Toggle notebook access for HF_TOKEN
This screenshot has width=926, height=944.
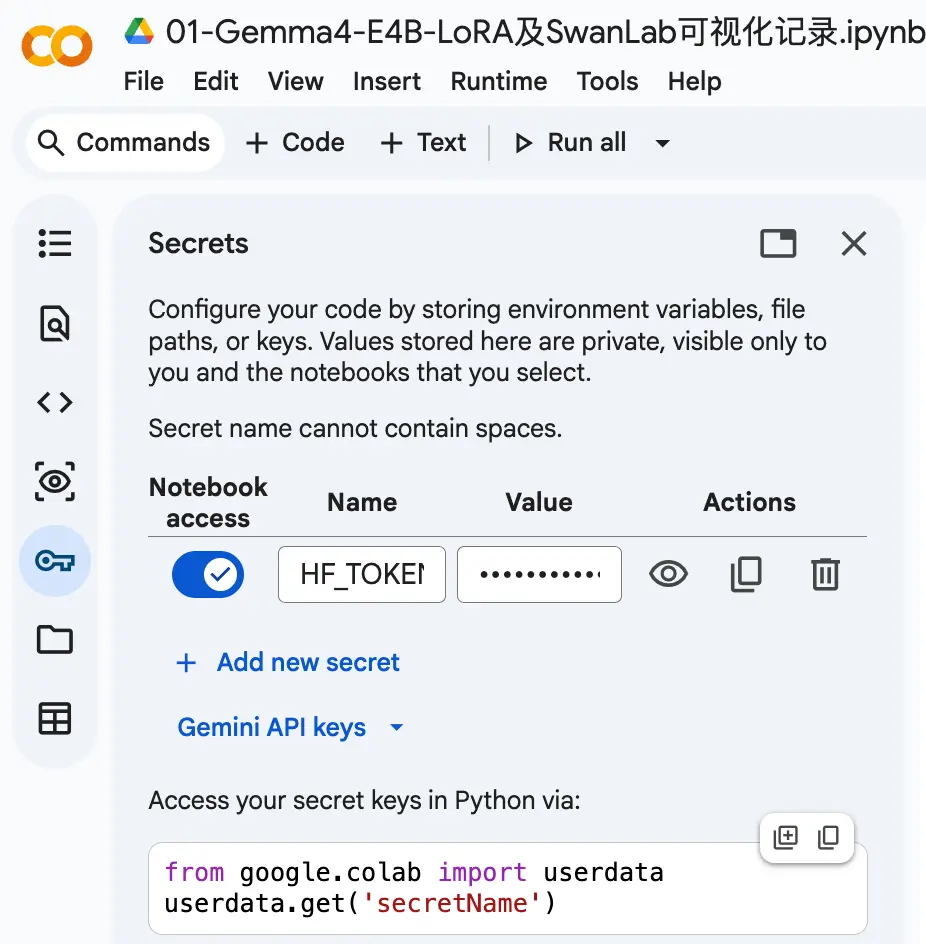[x=208, y=574]
